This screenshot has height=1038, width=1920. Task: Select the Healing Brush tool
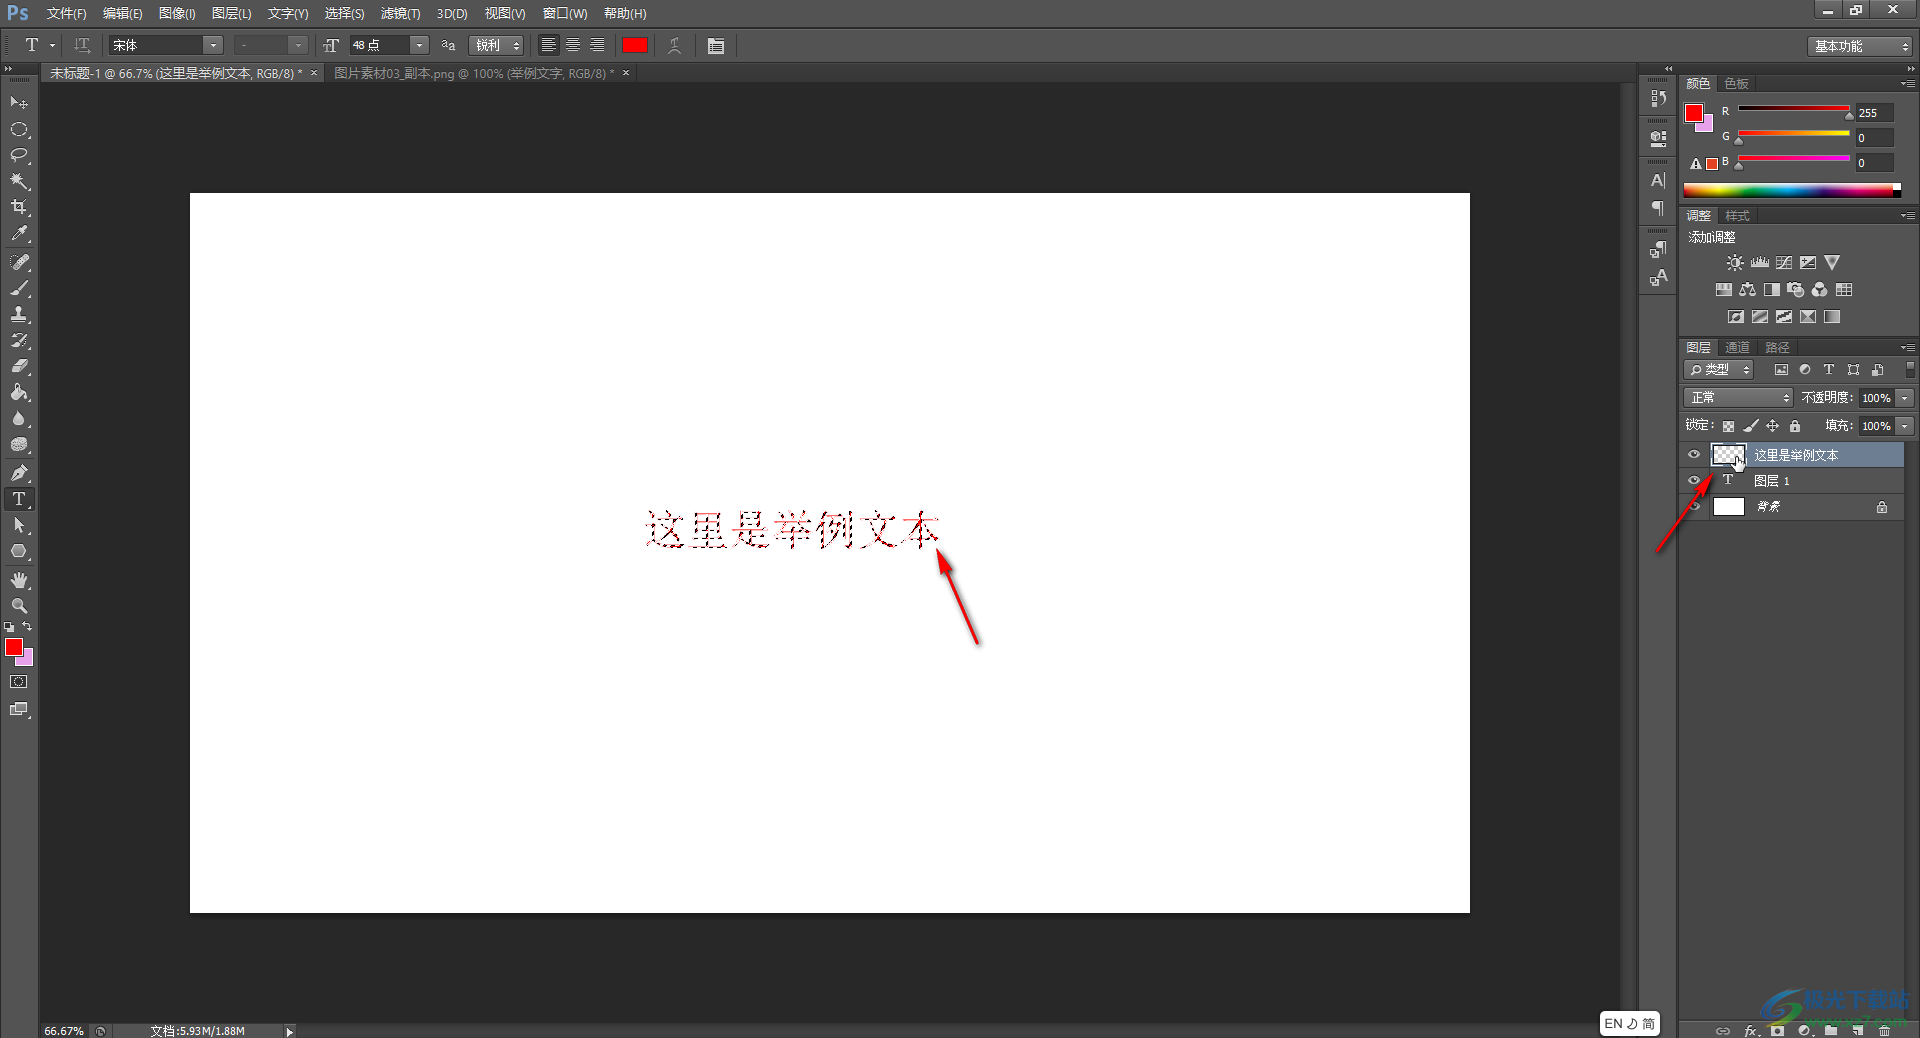tap(19, 262)
